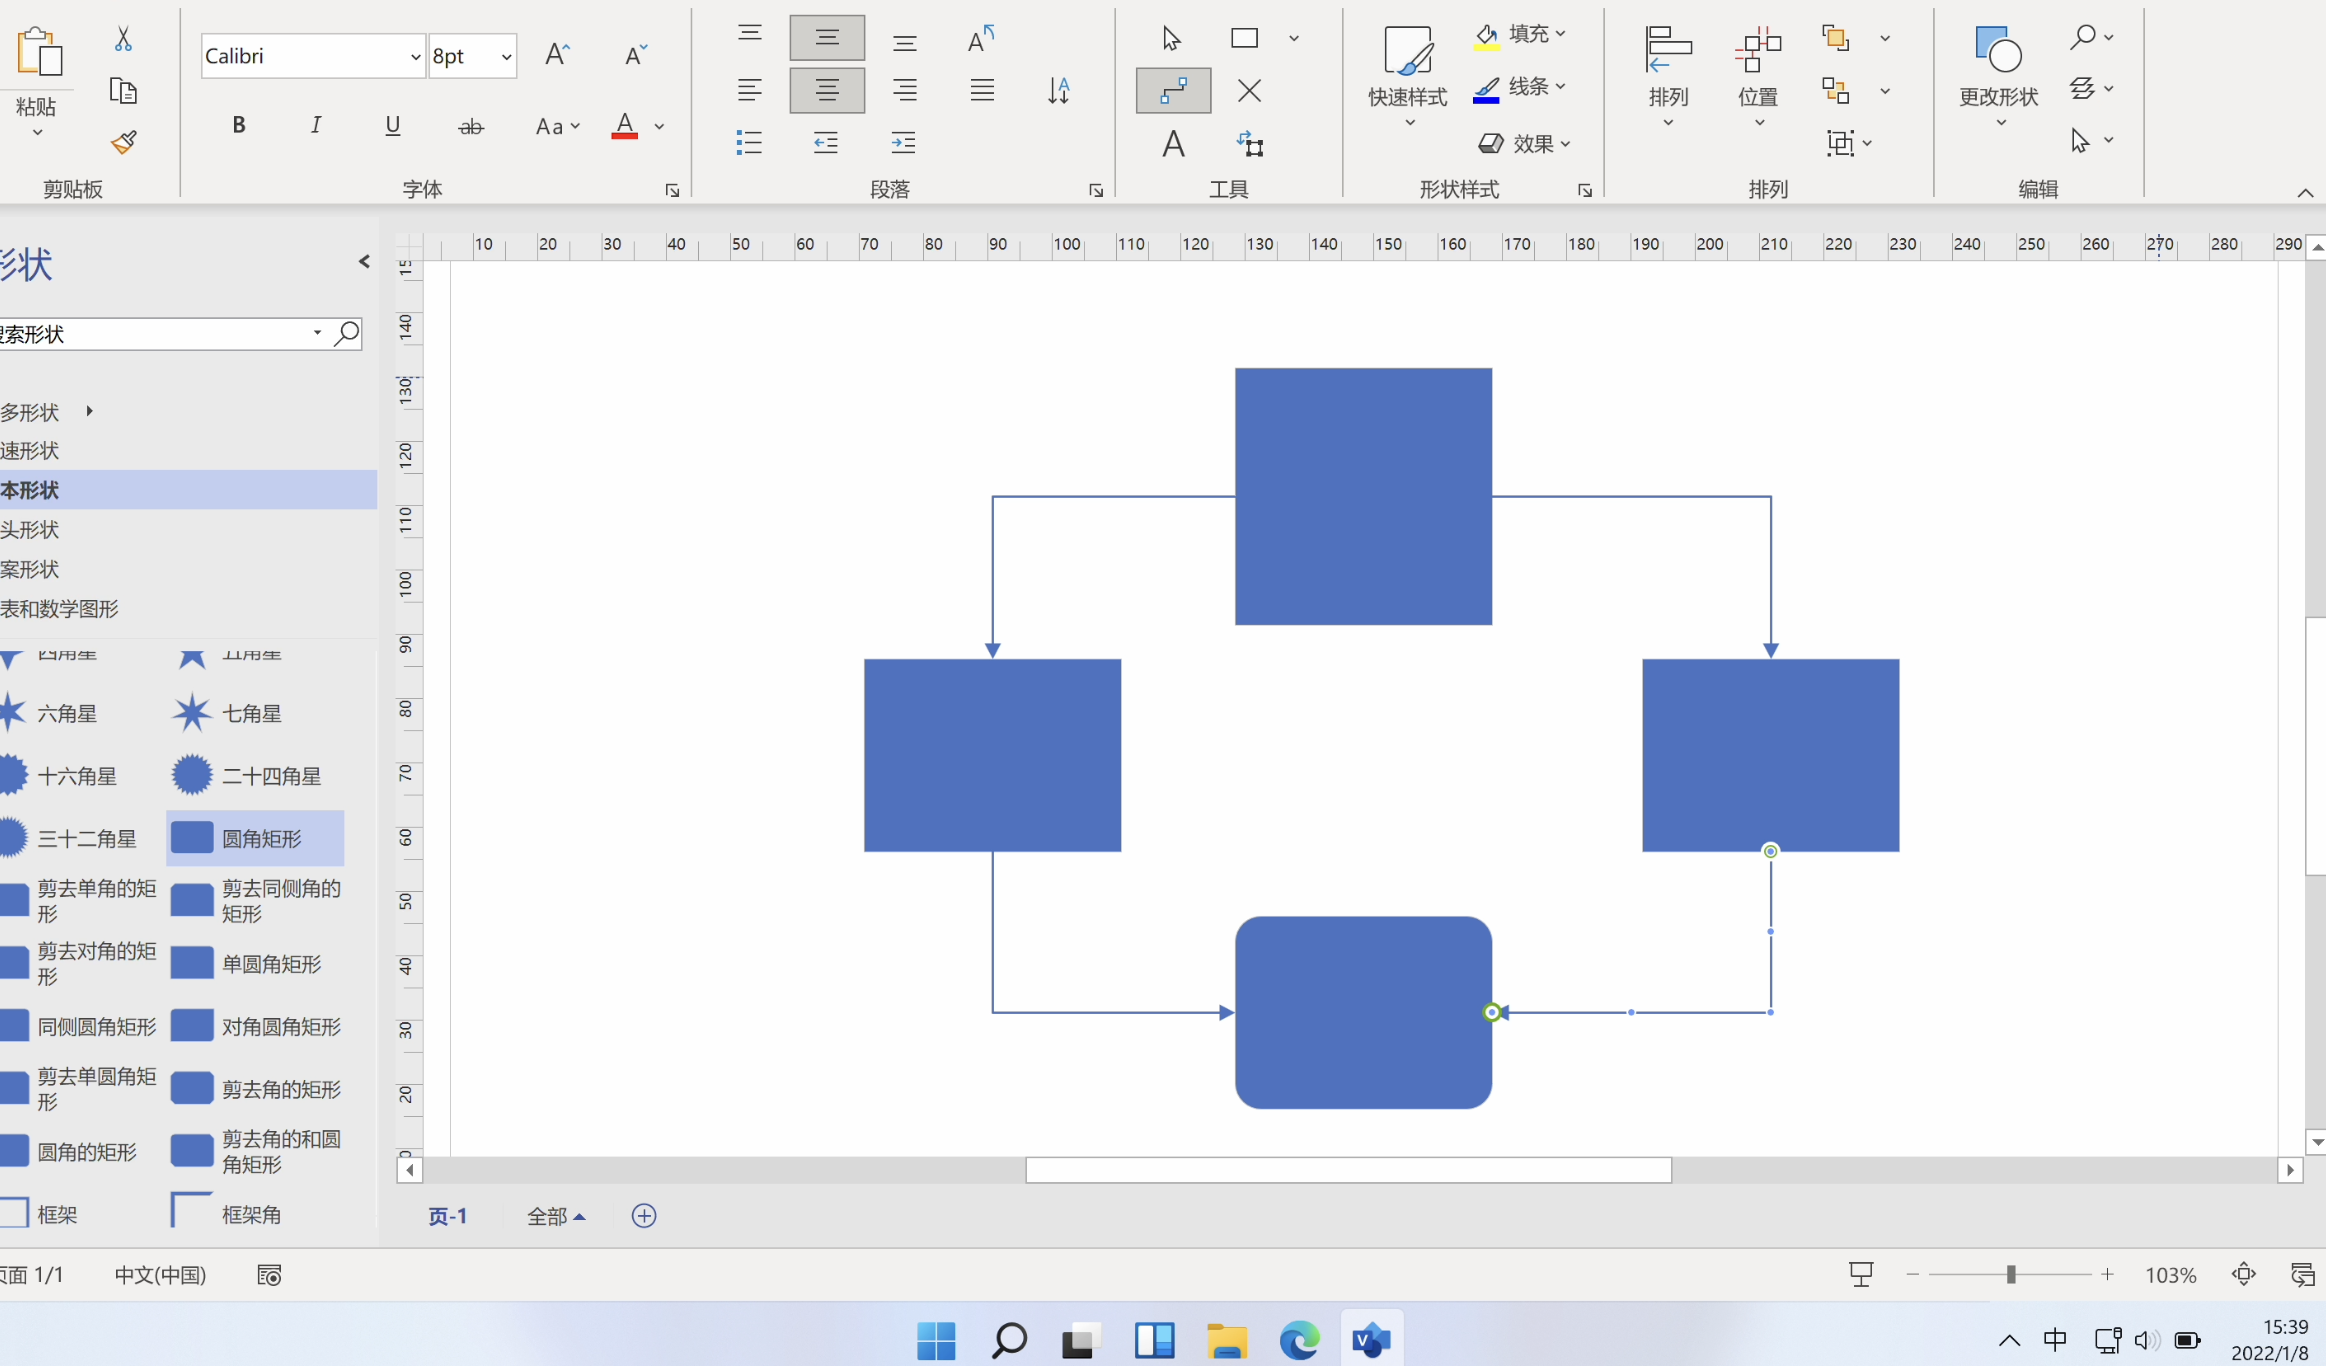
Task: Open the rectangle tool shape dropdown
Action: 1294,39
